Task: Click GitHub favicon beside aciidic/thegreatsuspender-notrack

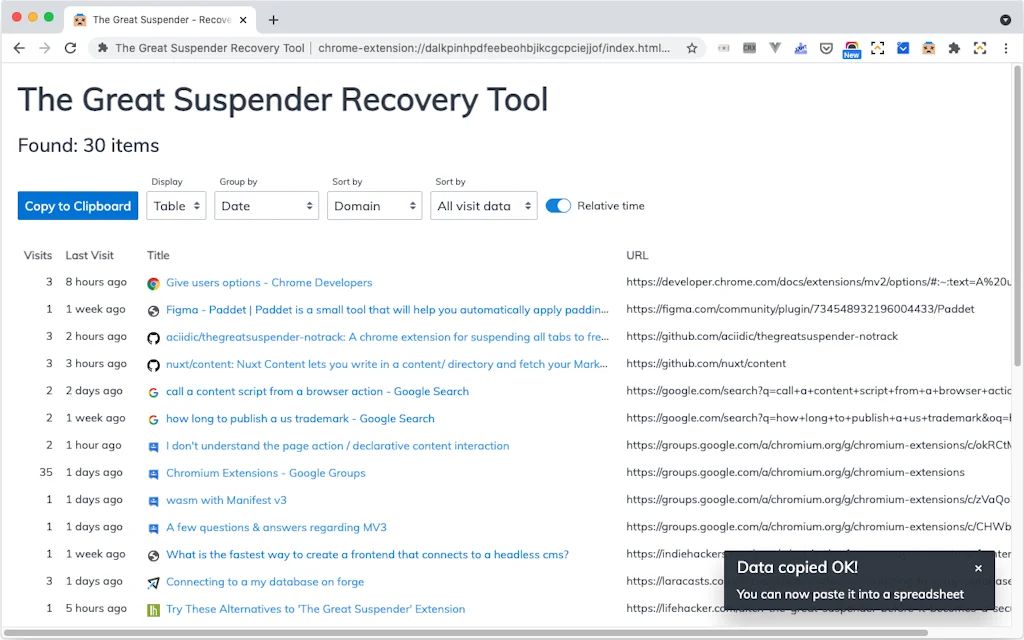Action: [x=153, y=338]
